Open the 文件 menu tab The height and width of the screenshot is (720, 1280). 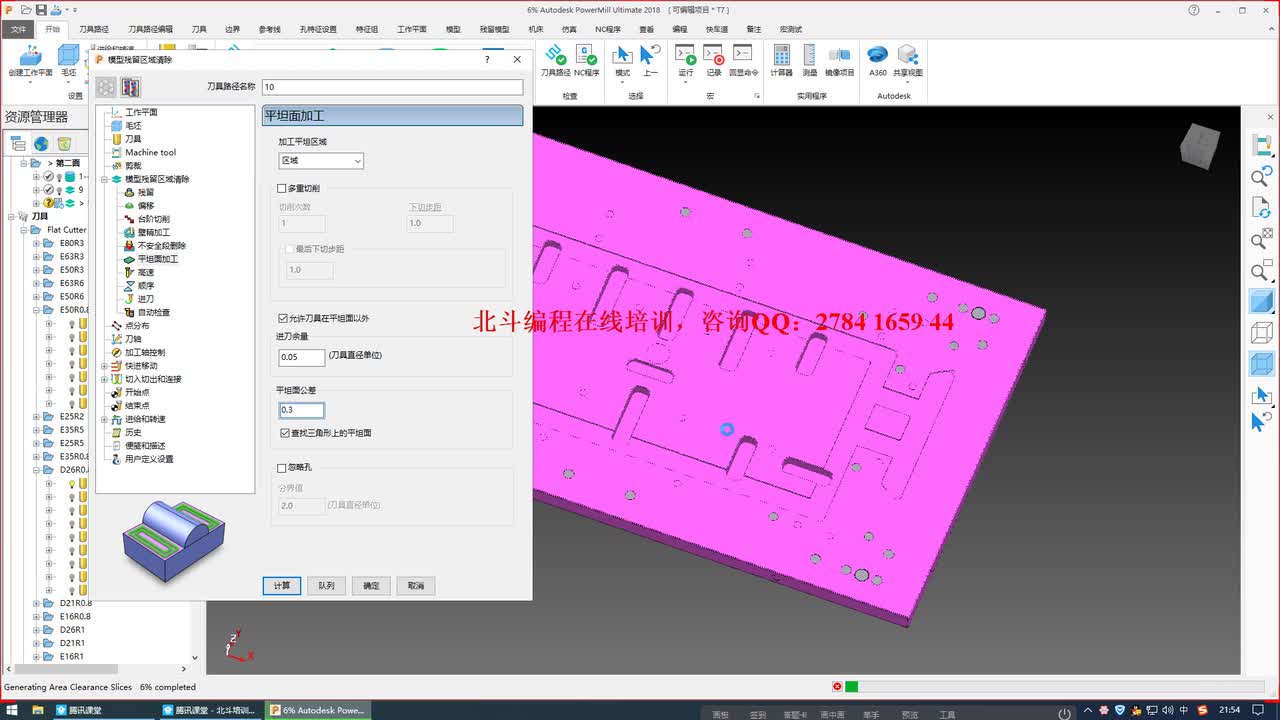(18, 29)
